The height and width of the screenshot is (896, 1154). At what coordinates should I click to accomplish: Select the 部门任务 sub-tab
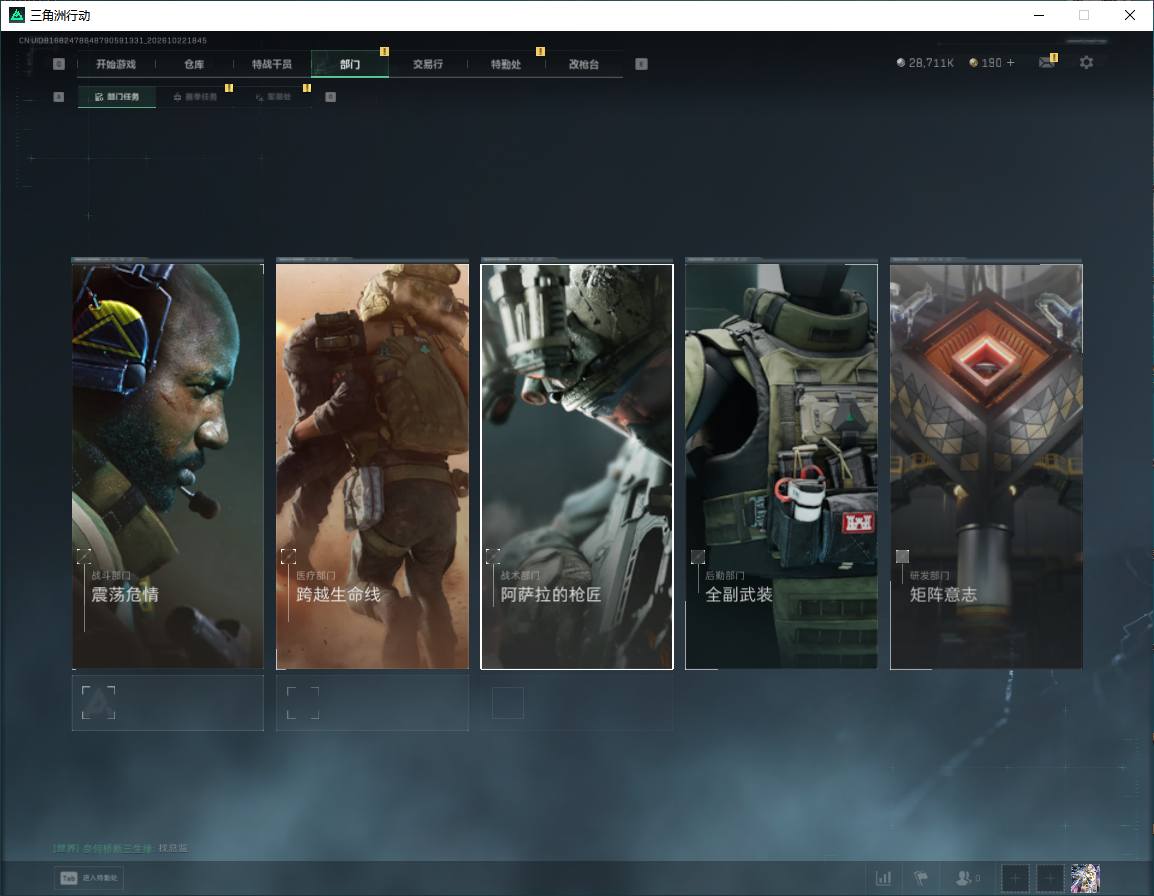point(117,96)
